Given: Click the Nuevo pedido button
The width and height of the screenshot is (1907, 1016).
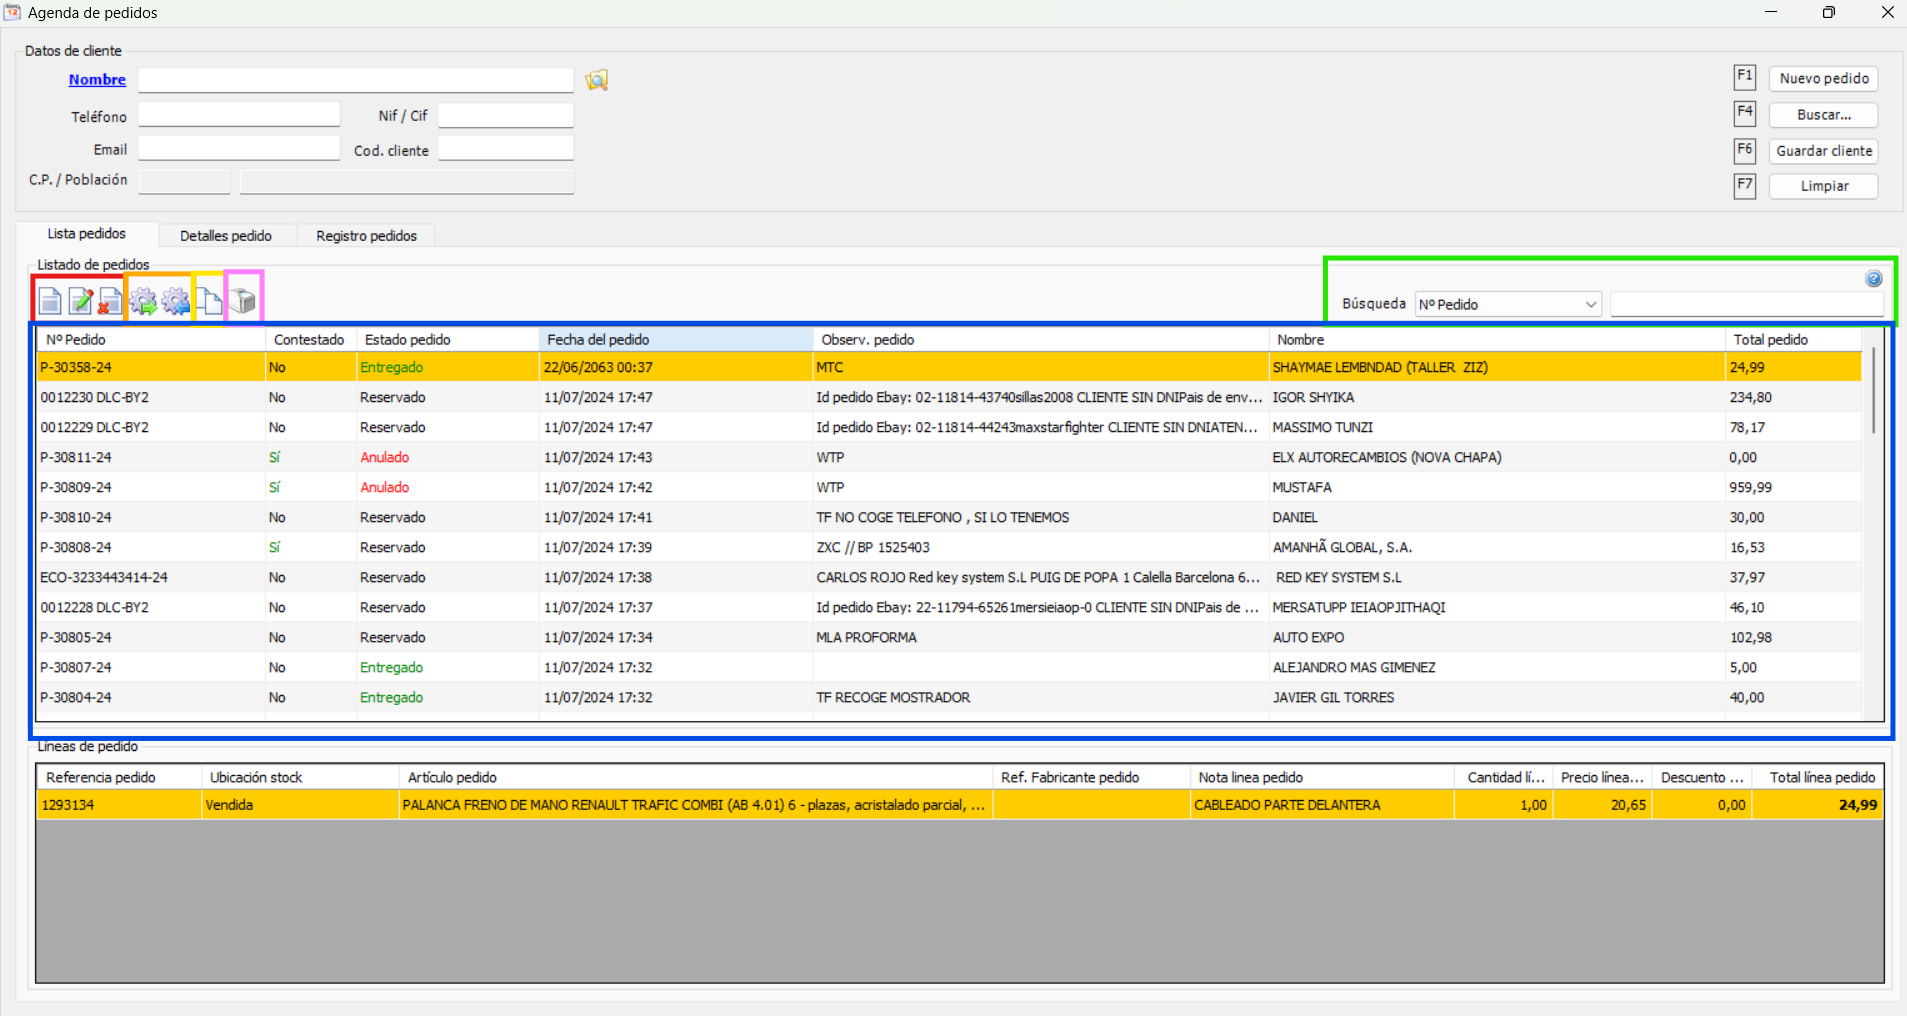Looking at the screenshot, I should pos(1822,78).
